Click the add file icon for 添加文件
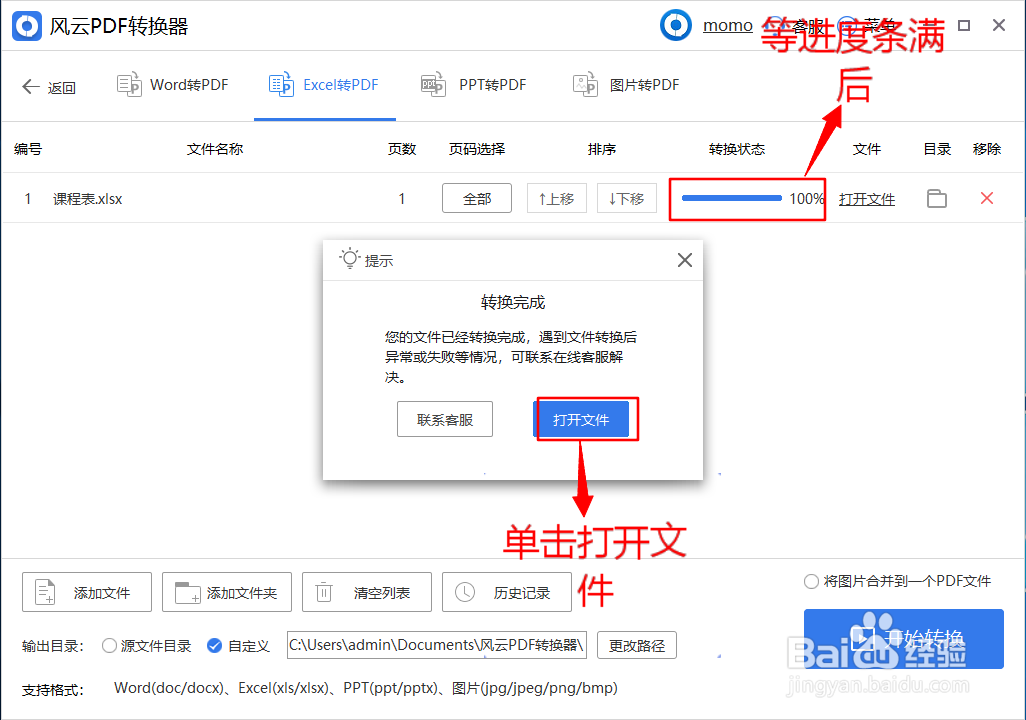 tap(44, 592)
